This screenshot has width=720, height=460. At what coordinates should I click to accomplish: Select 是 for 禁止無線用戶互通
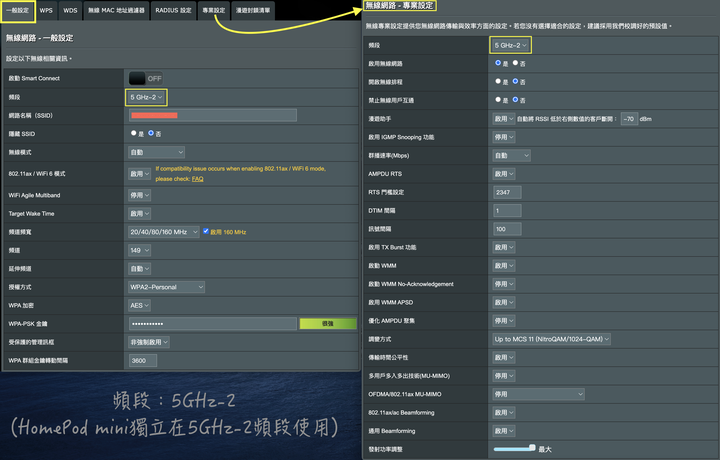(x=498, y=100)
